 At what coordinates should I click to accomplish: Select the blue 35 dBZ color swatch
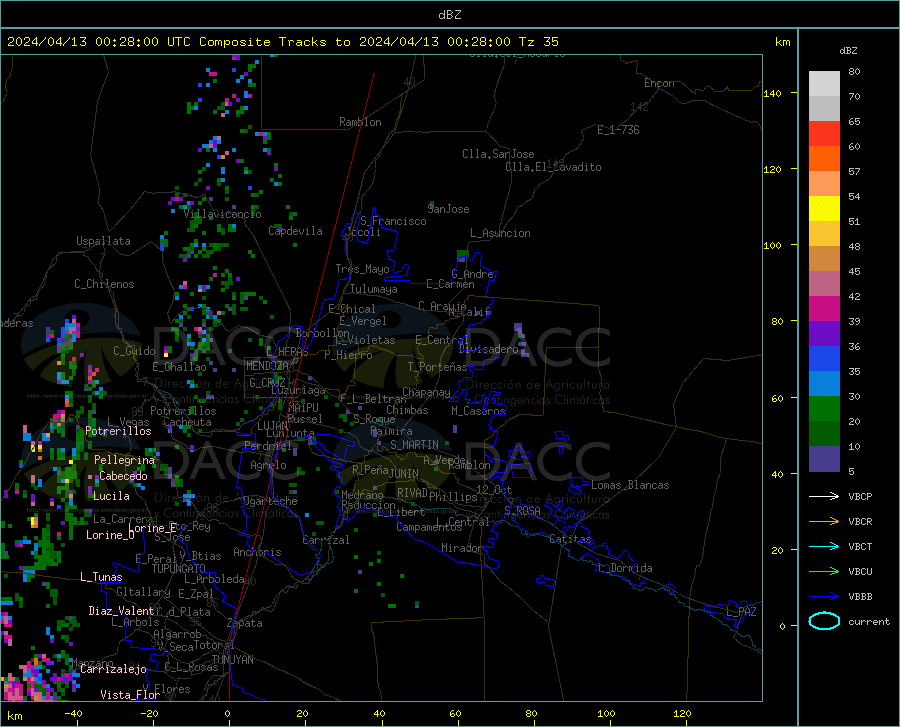824,359
